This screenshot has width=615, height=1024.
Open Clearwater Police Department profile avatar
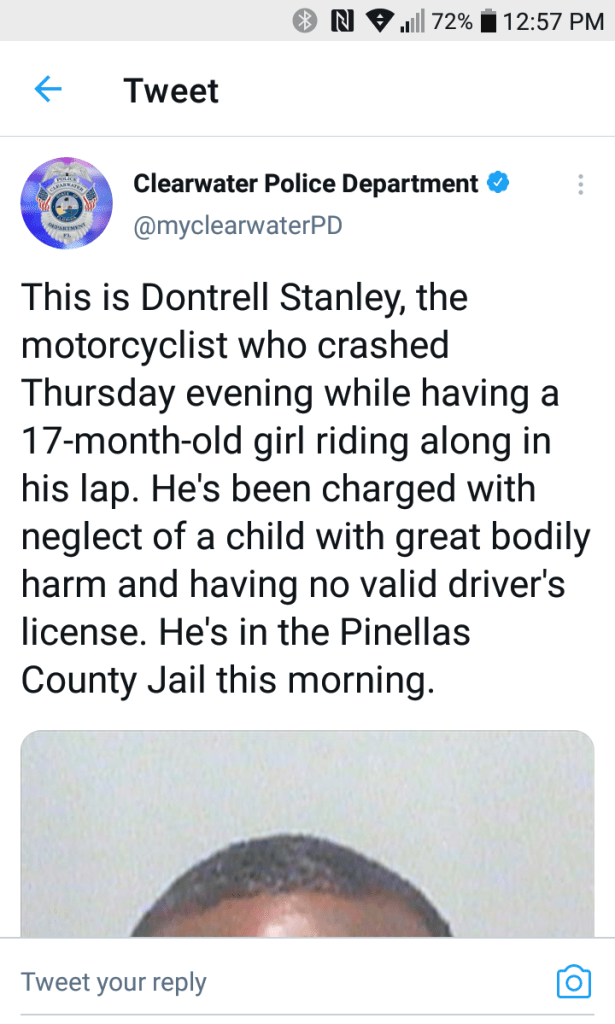(x=59, y=201)
